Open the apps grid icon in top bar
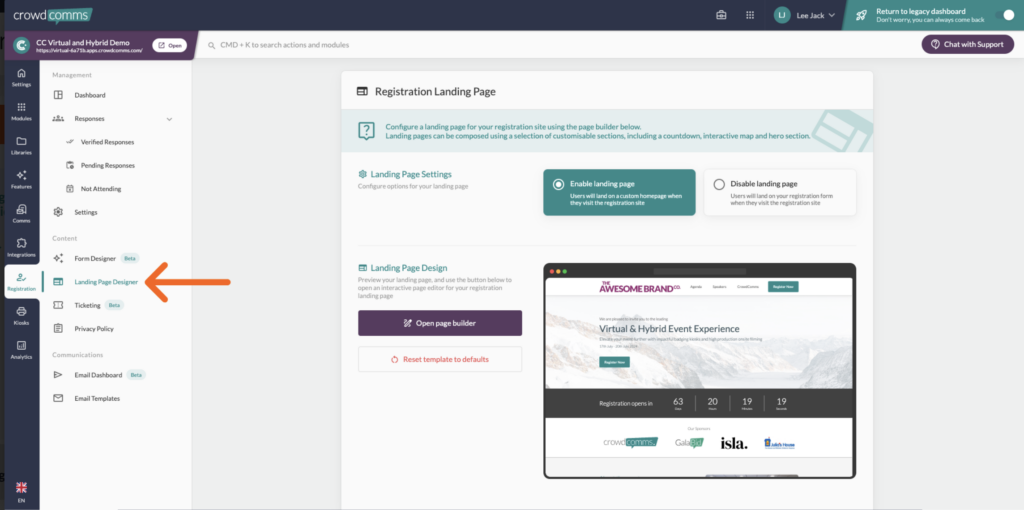 click(750, 15)
